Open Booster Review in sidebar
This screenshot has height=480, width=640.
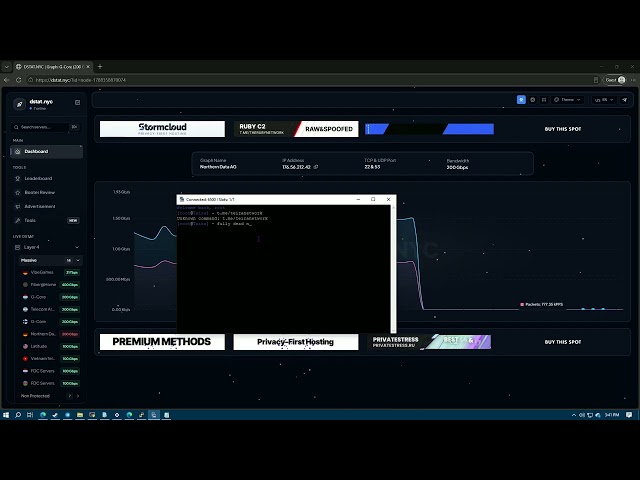point(40,192)
